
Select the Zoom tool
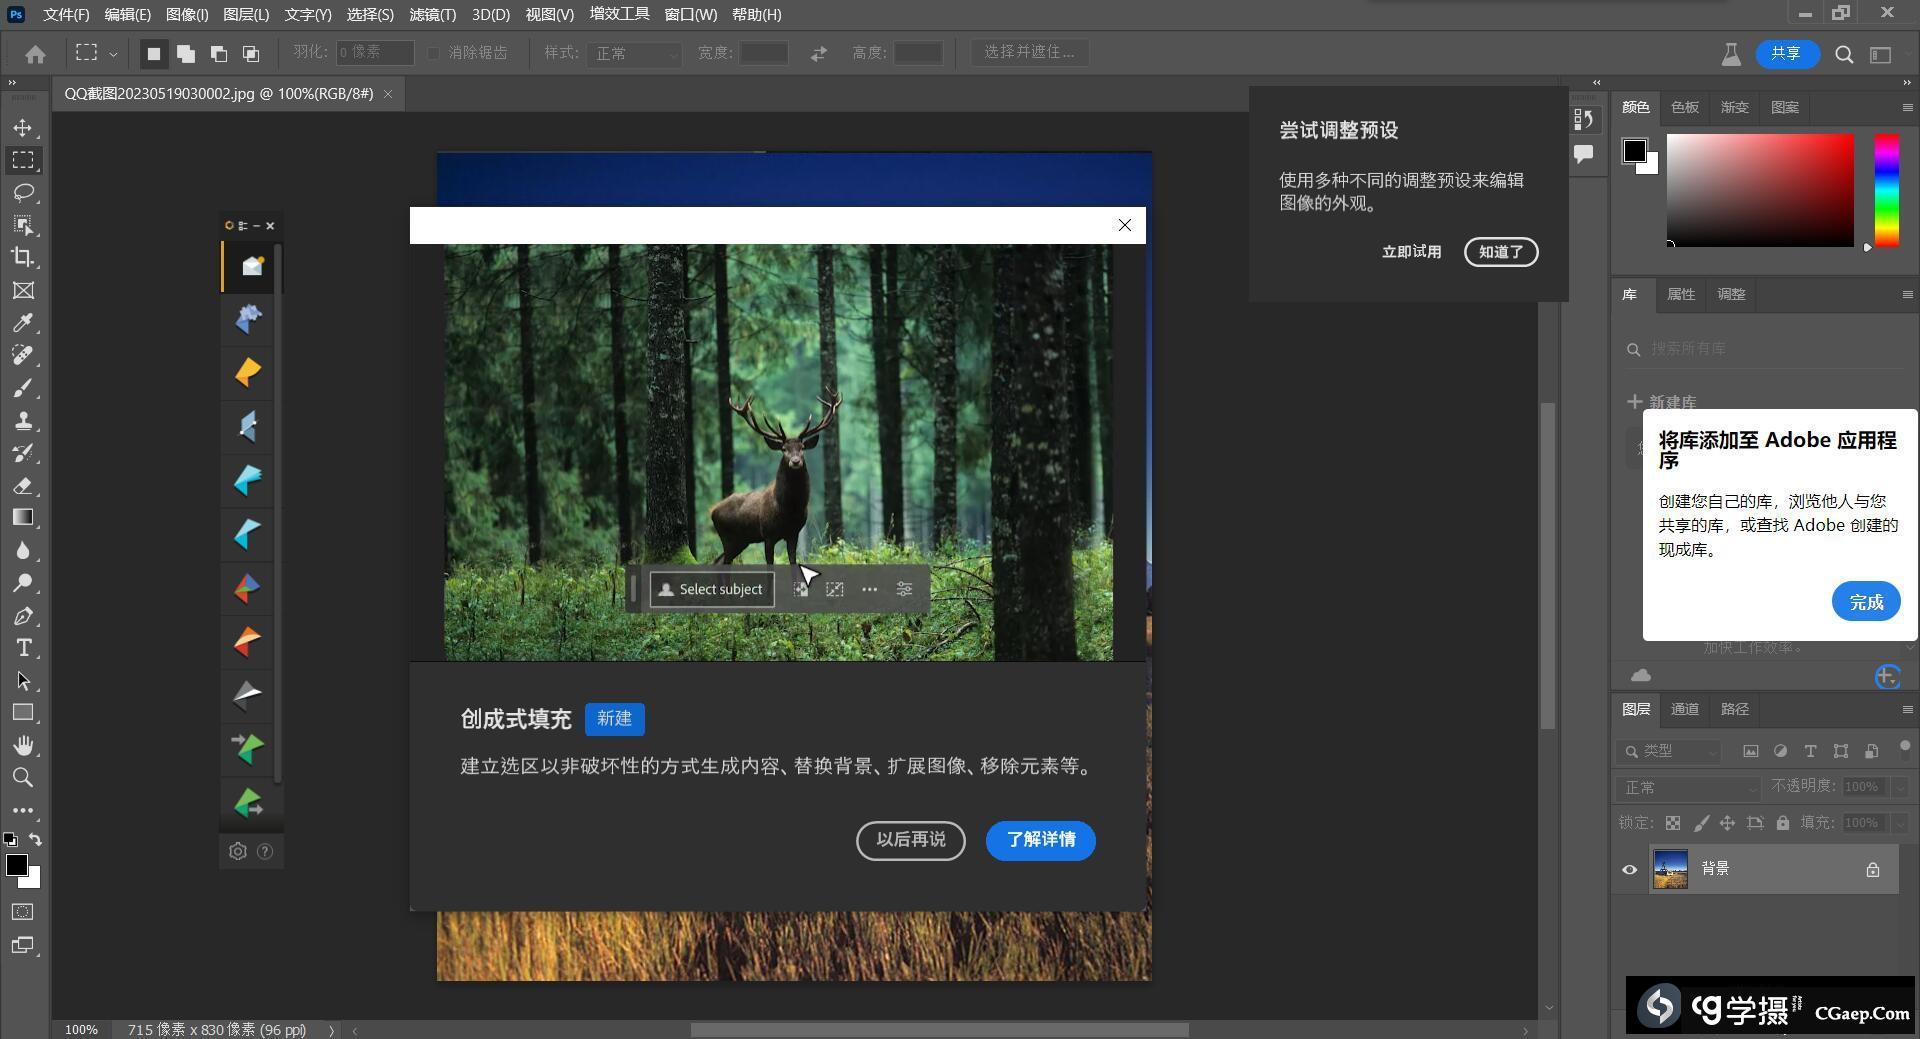tap(23, 778)
